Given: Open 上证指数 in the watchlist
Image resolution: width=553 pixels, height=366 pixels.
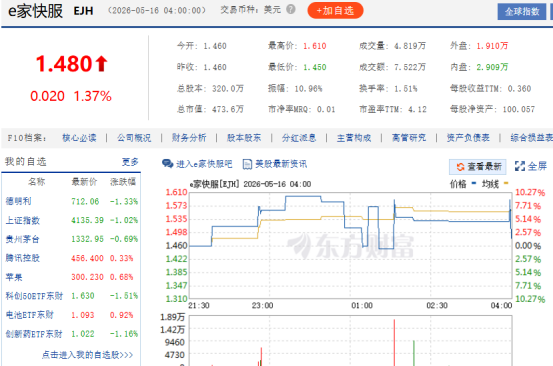Looking at the screenshot, I should pyautogui.click(x=23, y=220).
